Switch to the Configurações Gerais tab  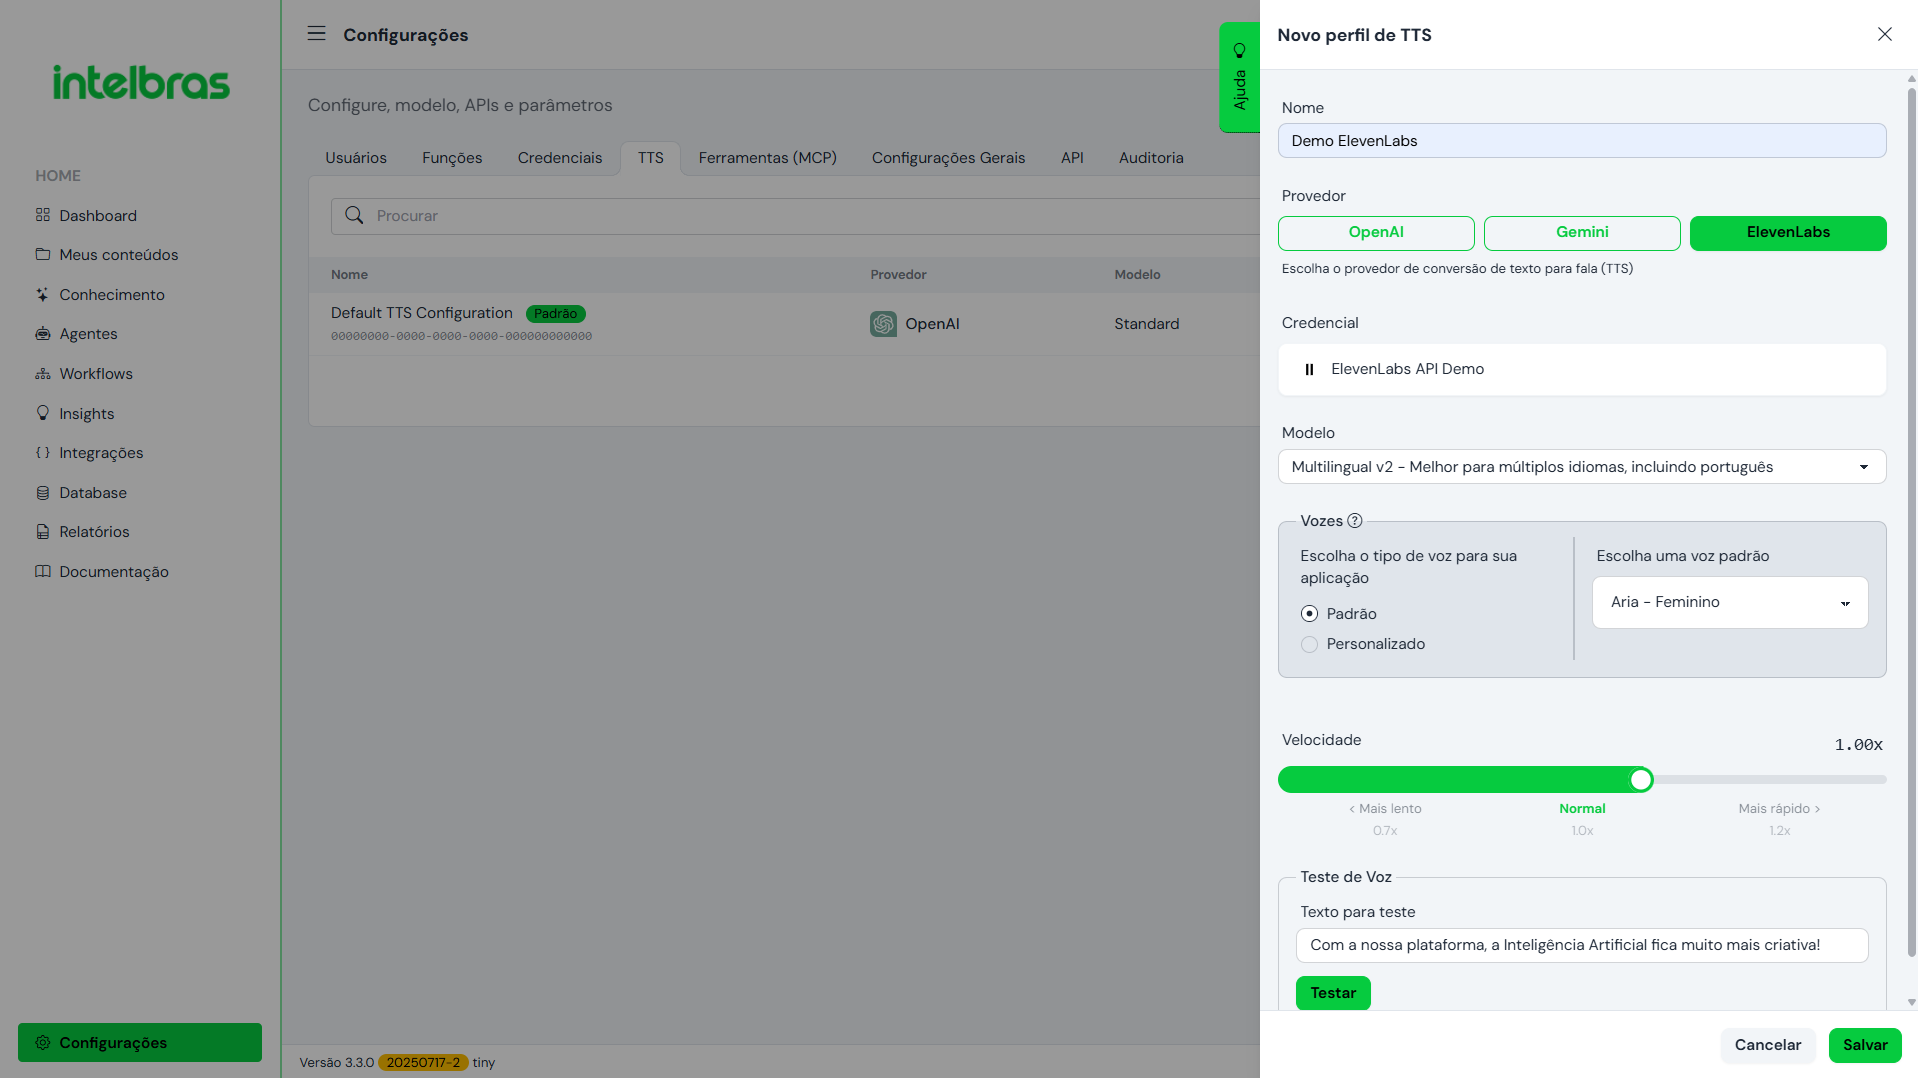click(948, 158)
